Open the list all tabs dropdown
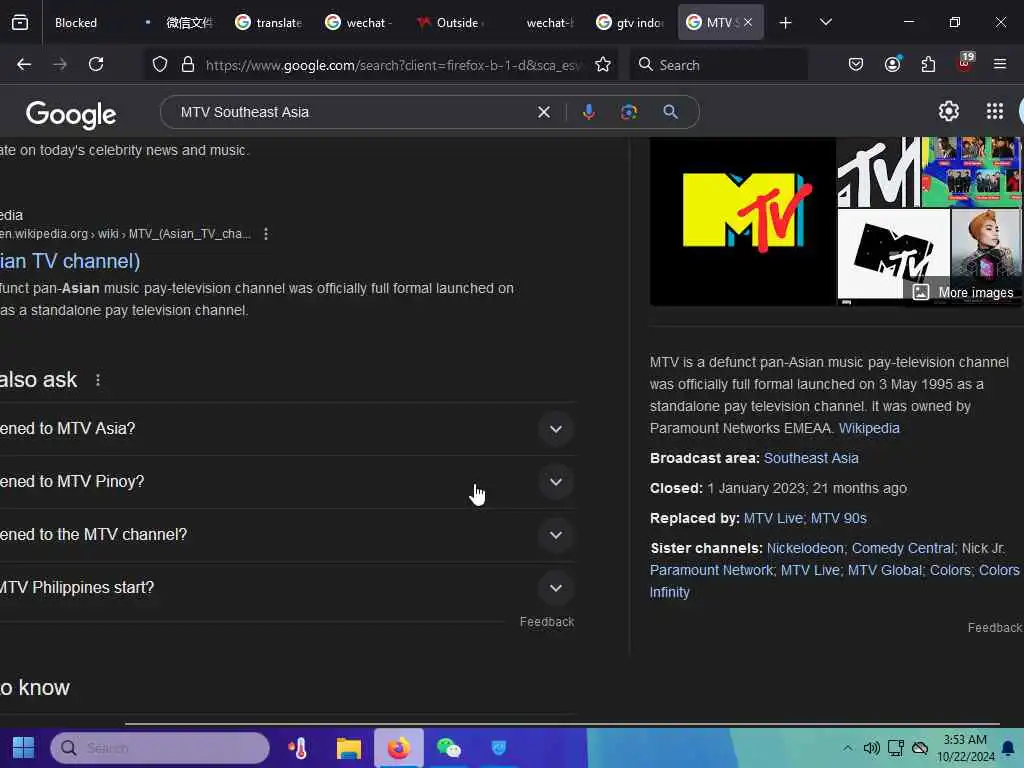This screenshot has width=1024, height=768. [825, 23]
